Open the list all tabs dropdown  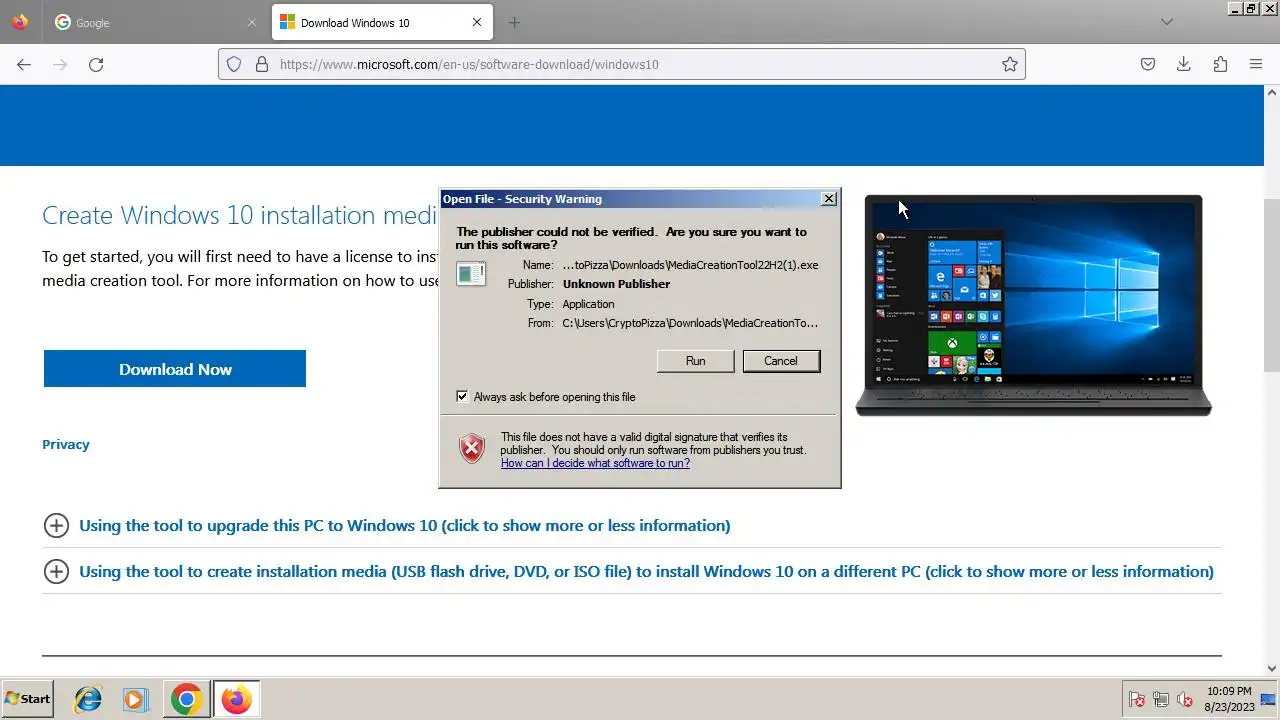1166,22
